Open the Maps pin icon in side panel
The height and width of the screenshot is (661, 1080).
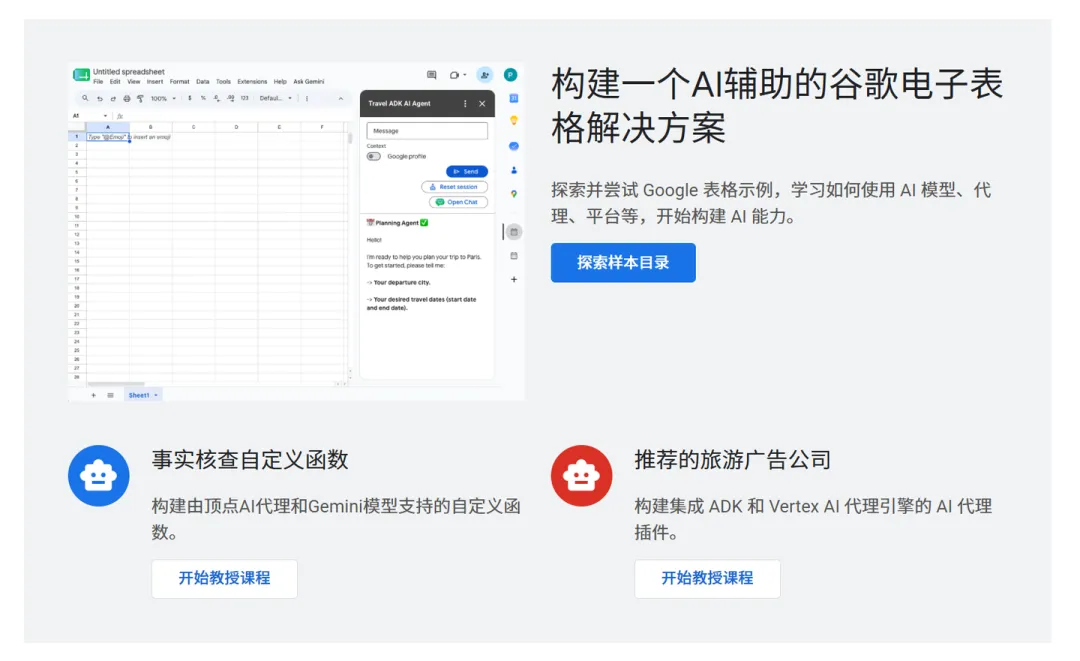(514, 194)
